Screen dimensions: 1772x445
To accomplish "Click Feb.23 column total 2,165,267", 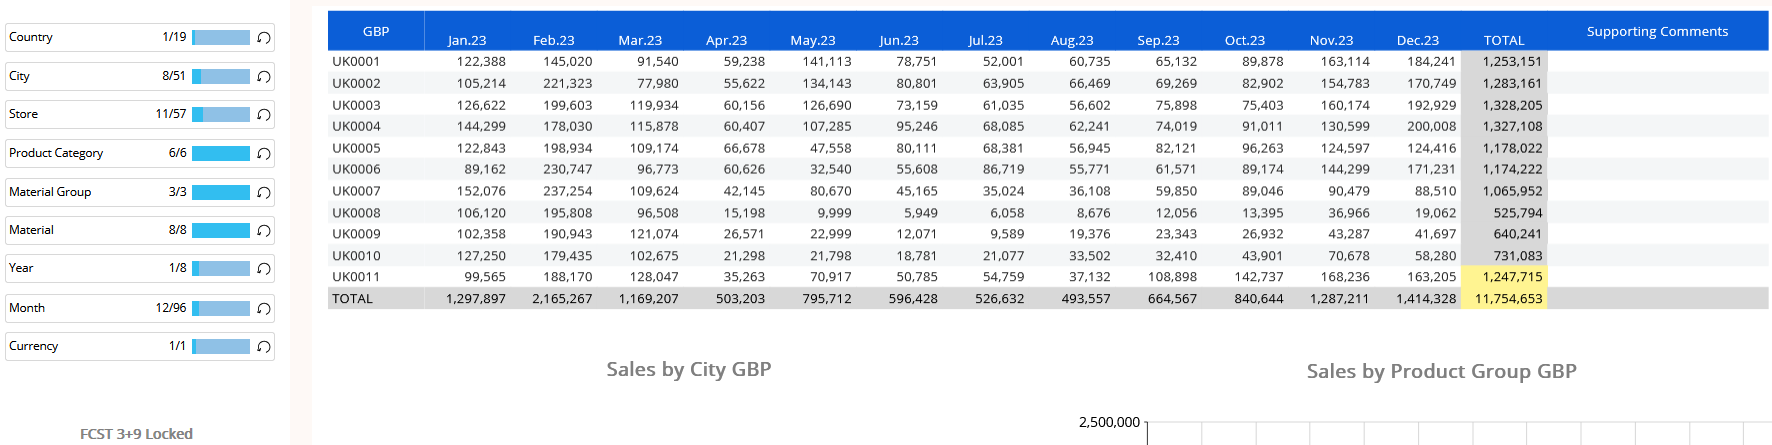I will (562, 298).
